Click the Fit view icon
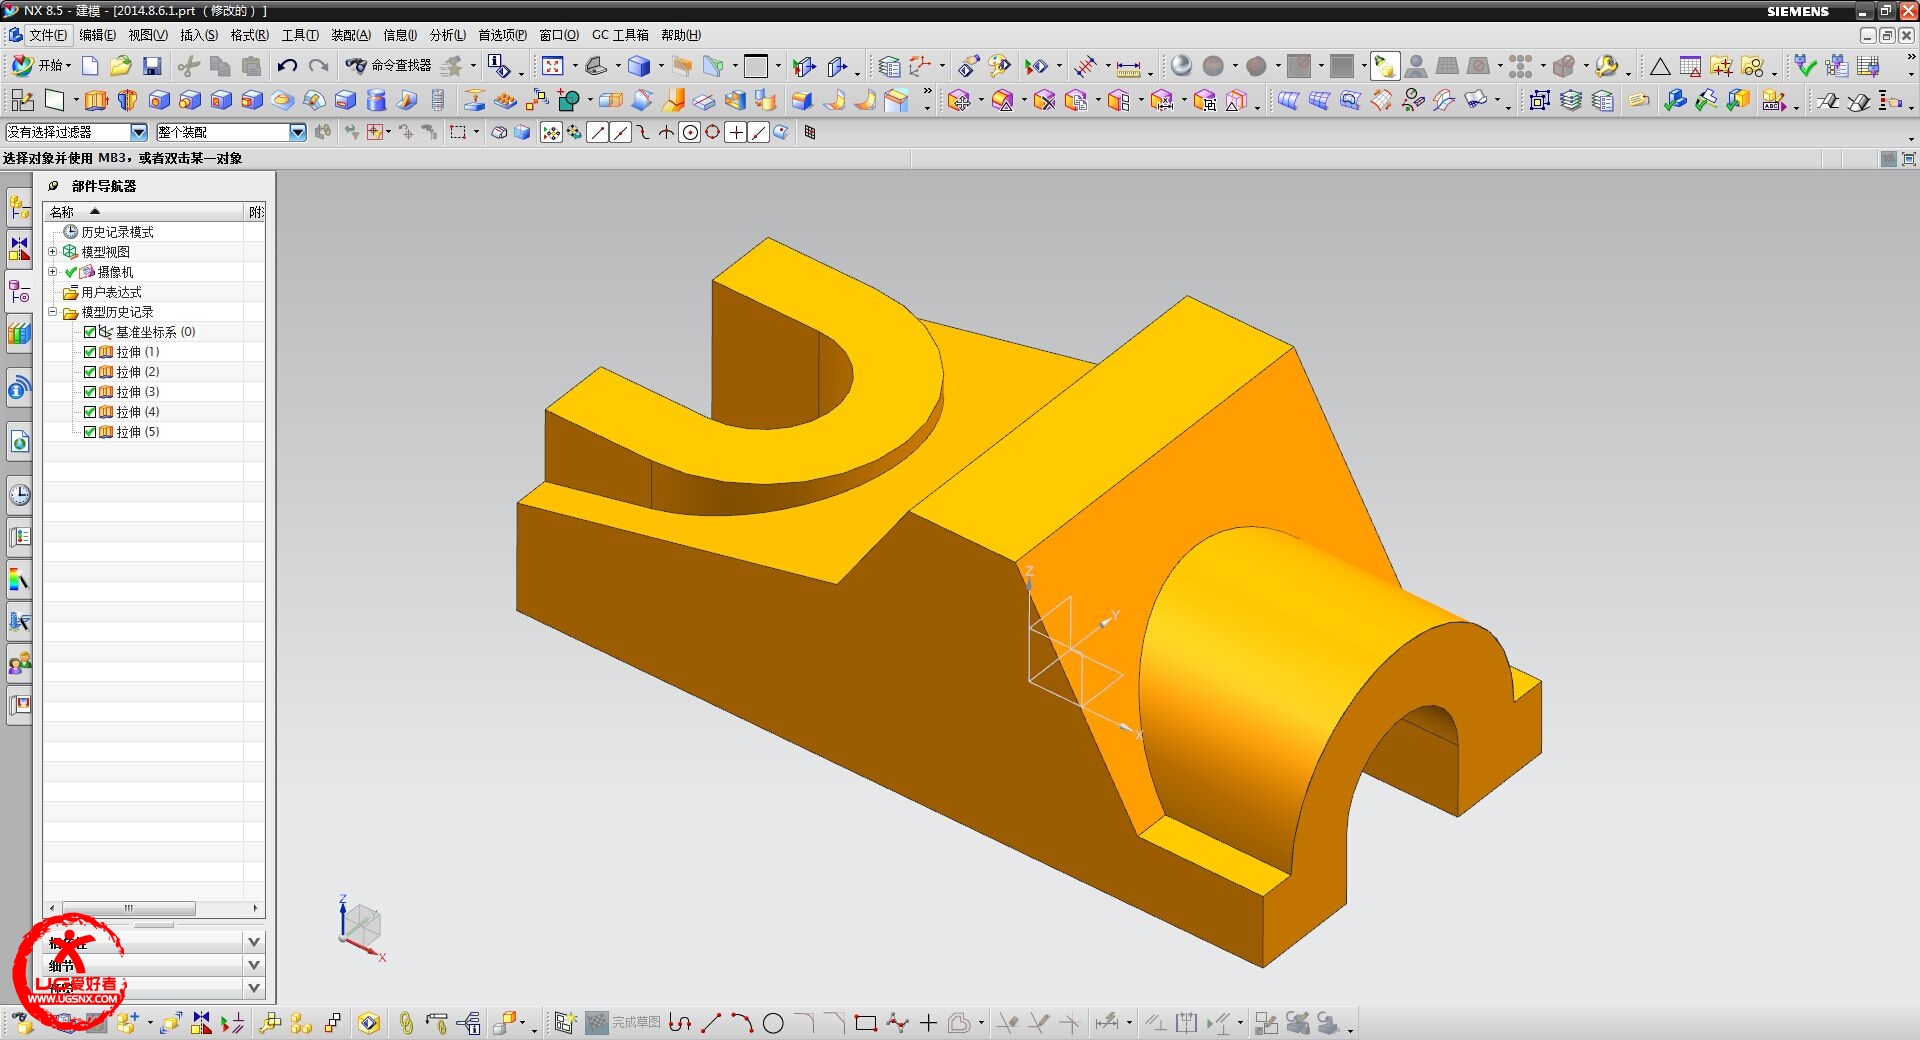 (x=553, y=66)
